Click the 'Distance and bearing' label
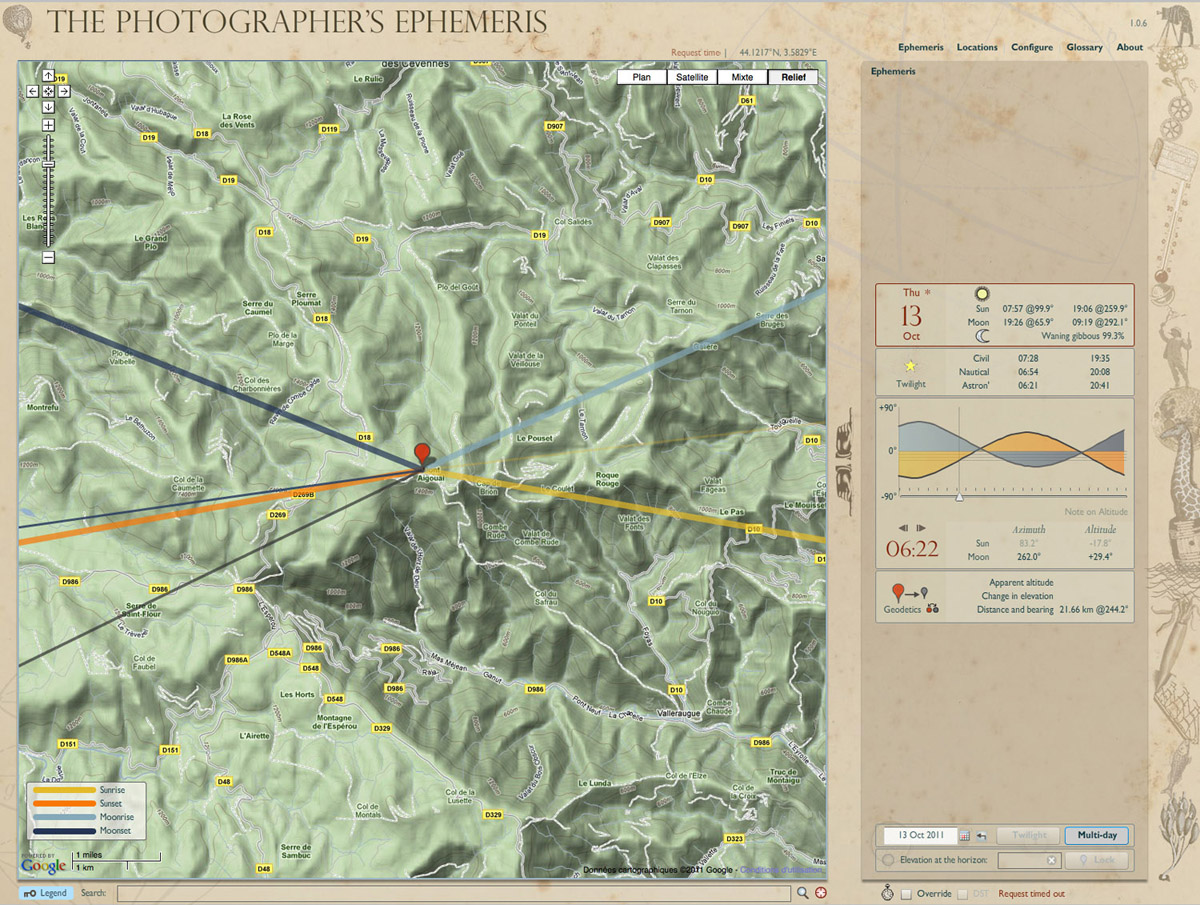Viewport: 1200px width, 905px height. [1015, 609]
